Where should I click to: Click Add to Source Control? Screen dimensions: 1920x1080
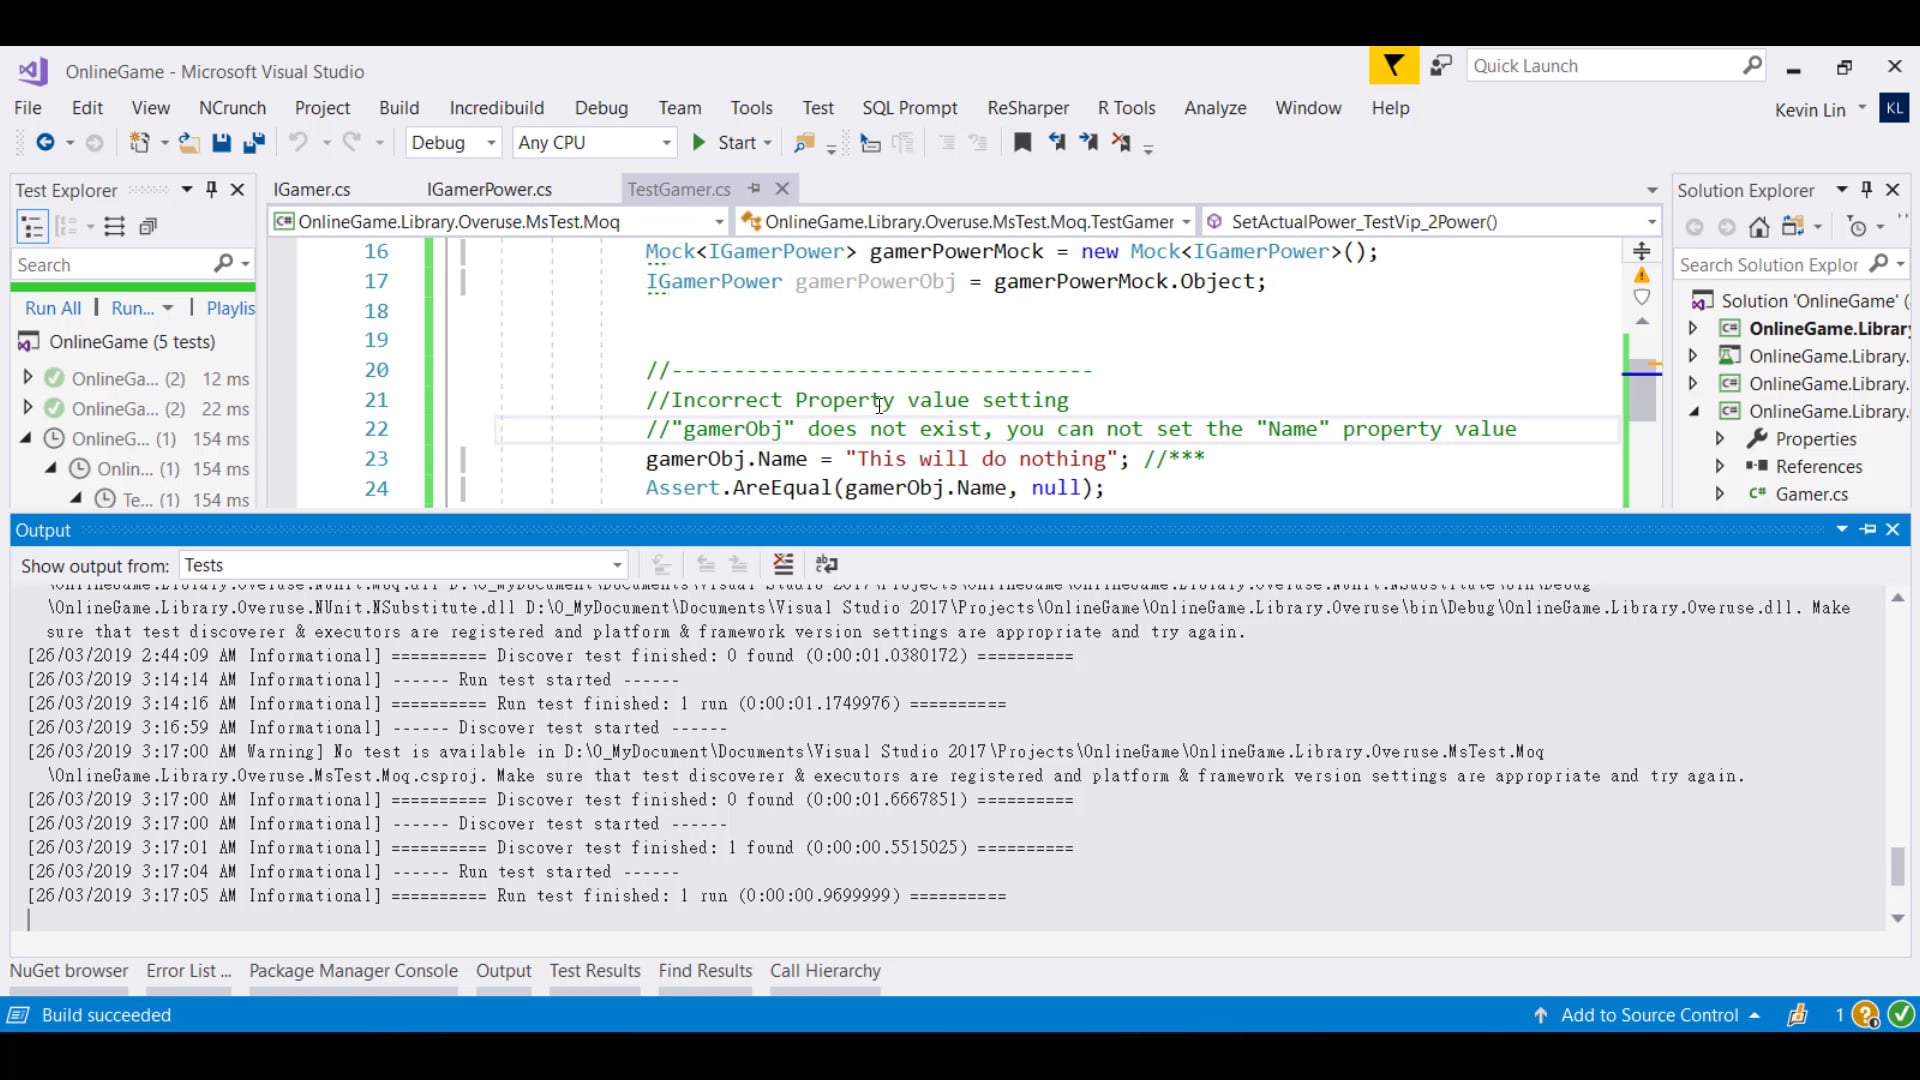point(1649,1015)
